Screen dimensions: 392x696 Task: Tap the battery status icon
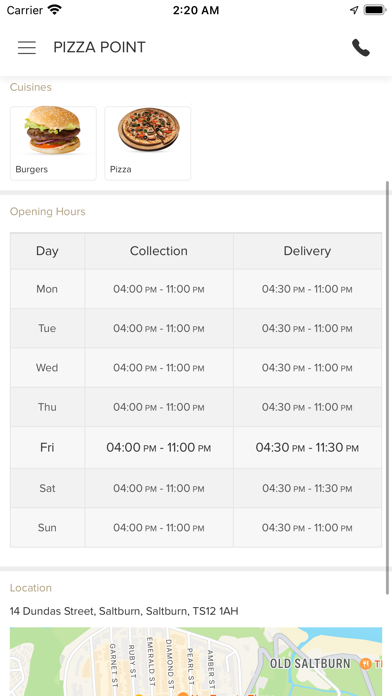click(375, 10)
